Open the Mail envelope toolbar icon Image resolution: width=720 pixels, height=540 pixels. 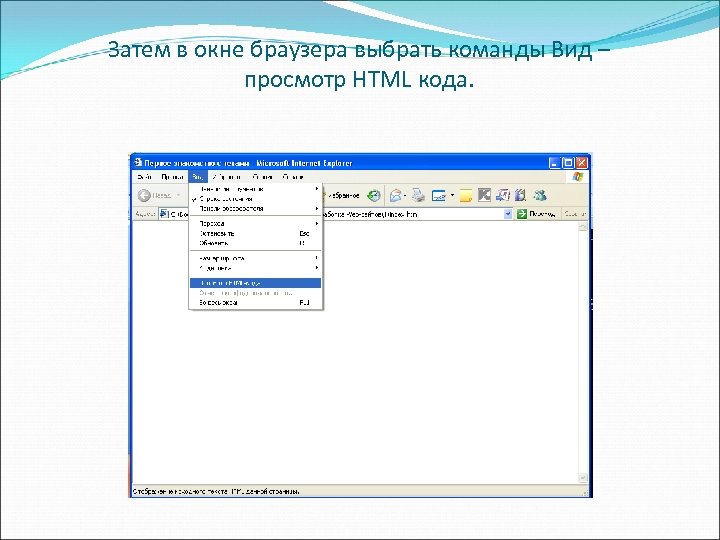coord(395,196)
